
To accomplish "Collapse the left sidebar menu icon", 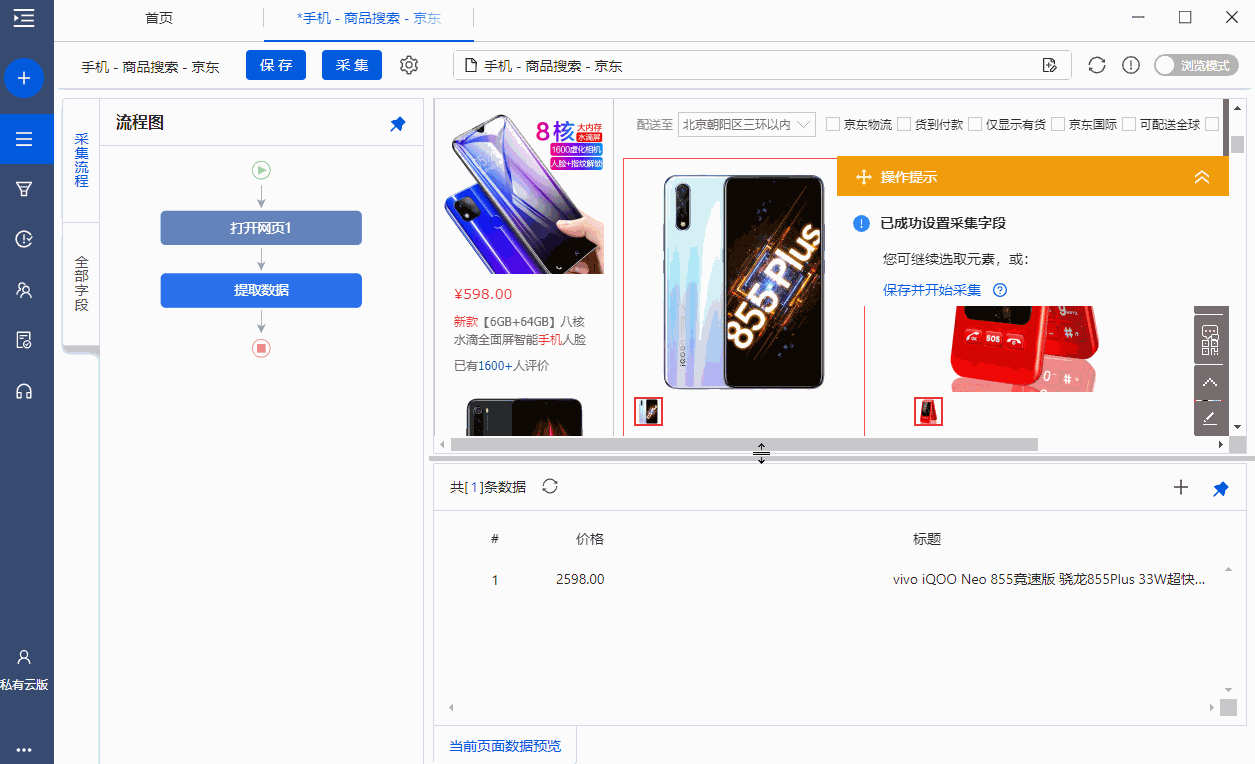I will click(24, 17).
